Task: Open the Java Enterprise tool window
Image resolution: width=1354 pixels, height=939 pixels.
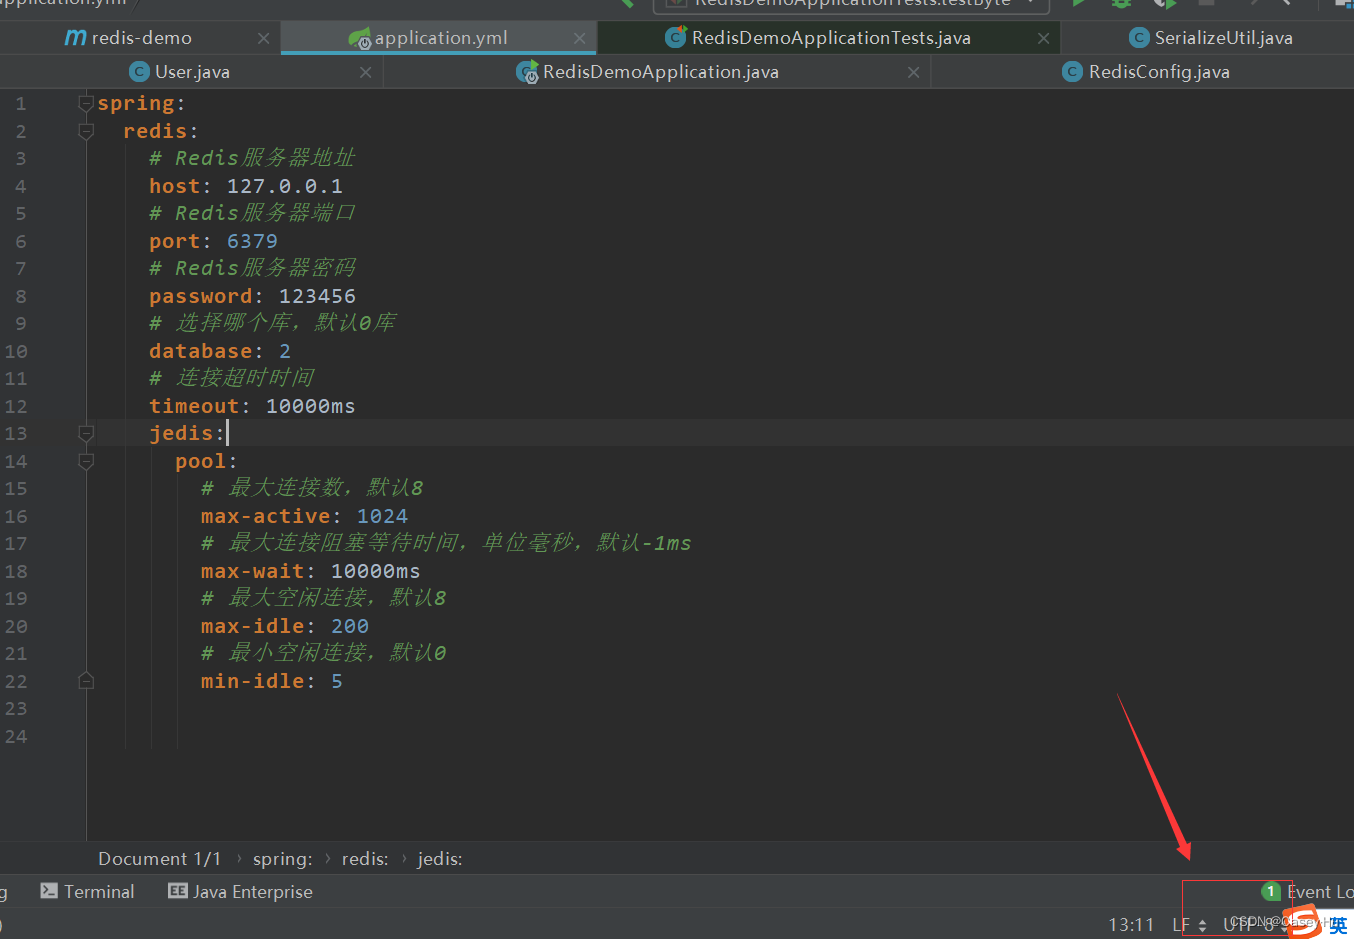Action: (240, 891)
